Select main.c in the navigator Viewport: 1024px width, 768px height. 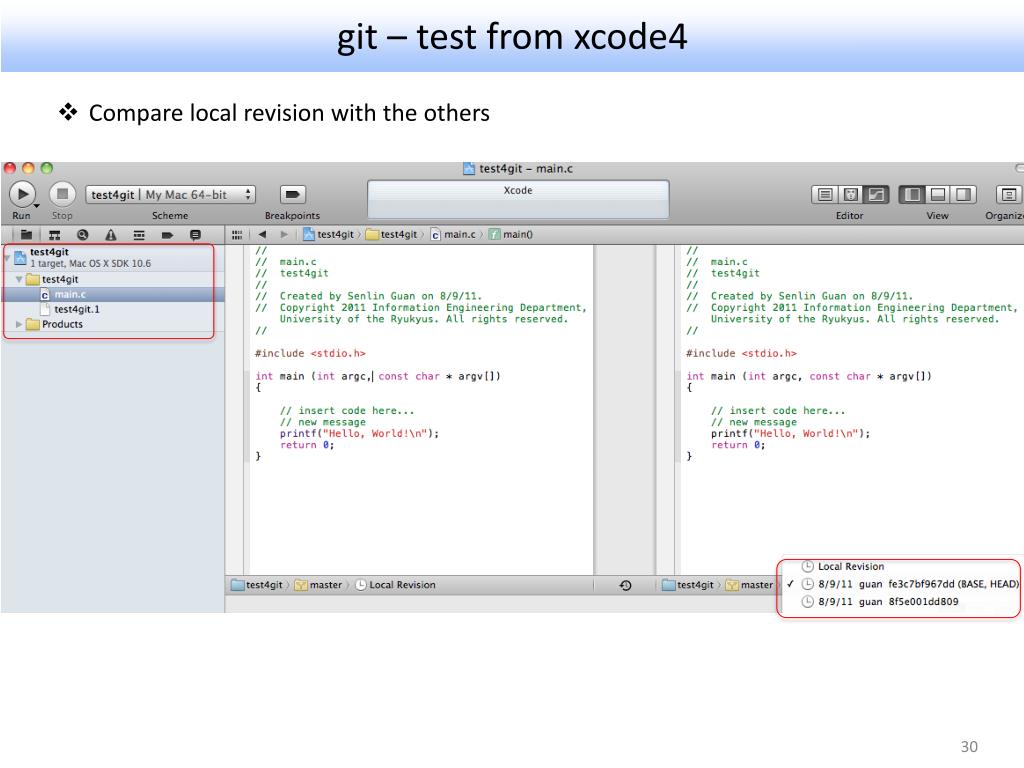click(114, 295)
